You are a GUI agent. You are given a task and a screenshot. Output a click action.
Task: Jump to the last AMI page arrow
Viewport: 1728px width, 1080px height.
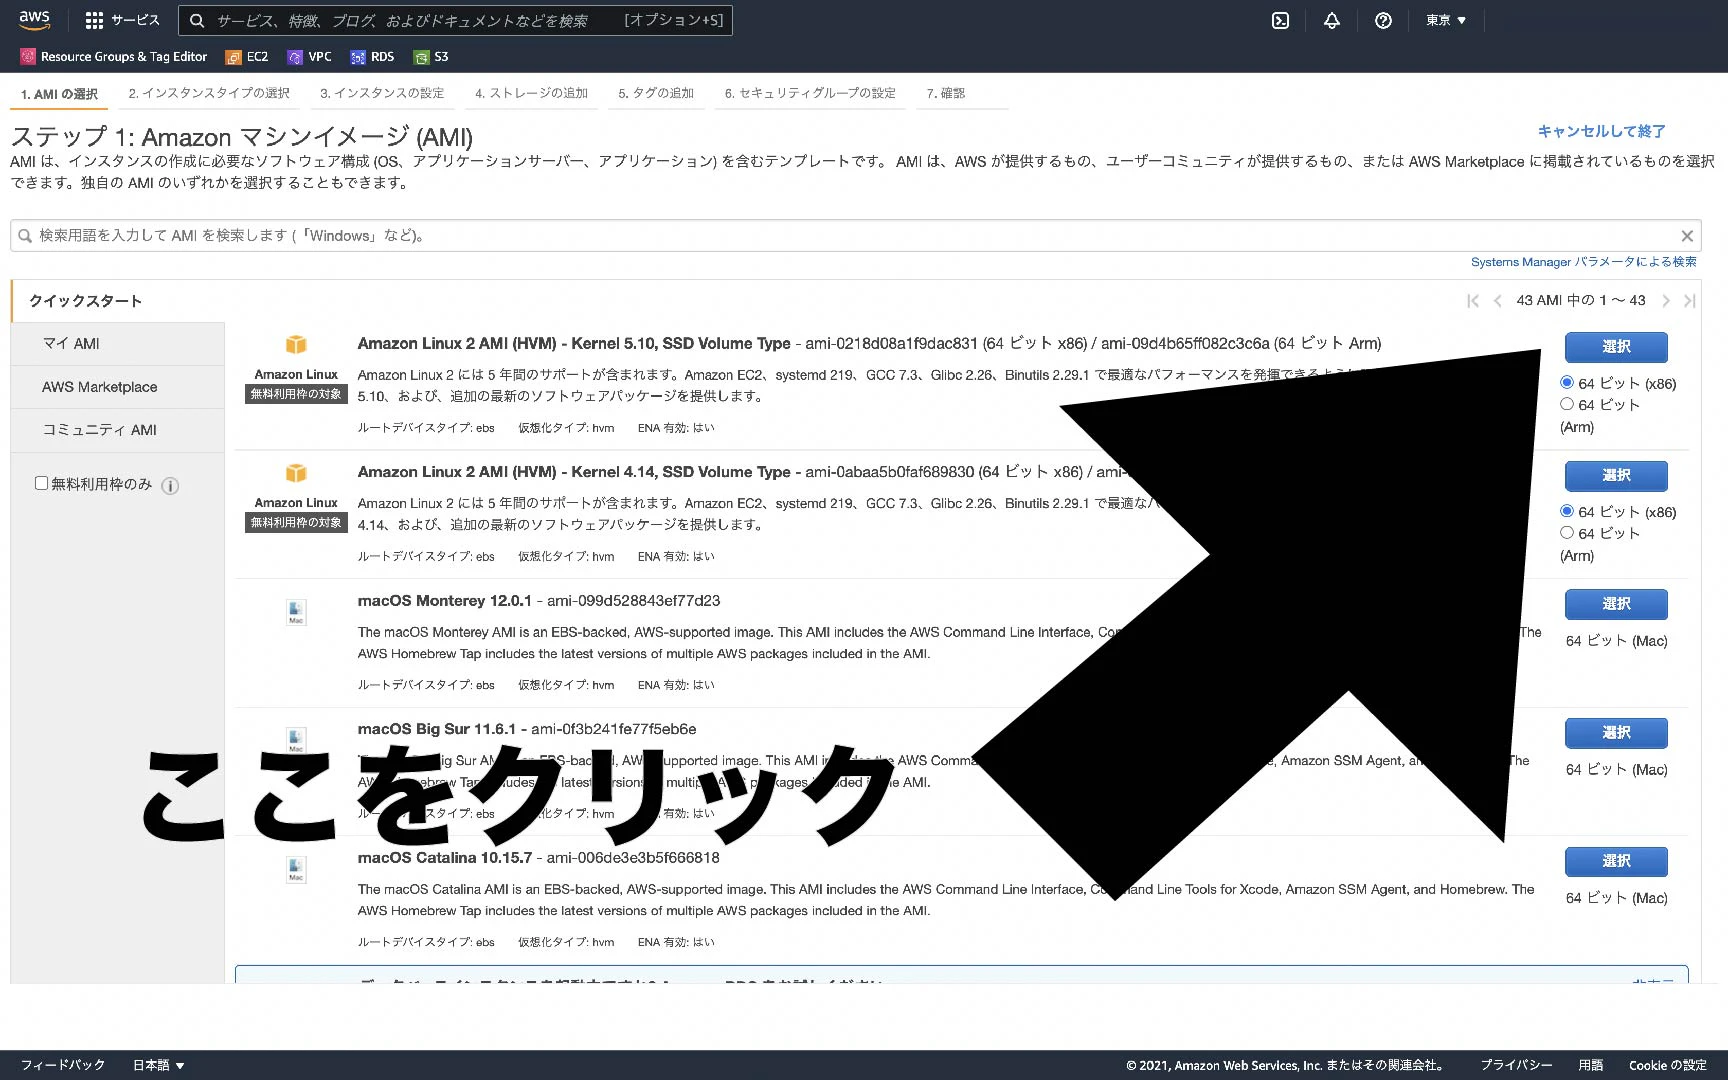coord(1689,300)
